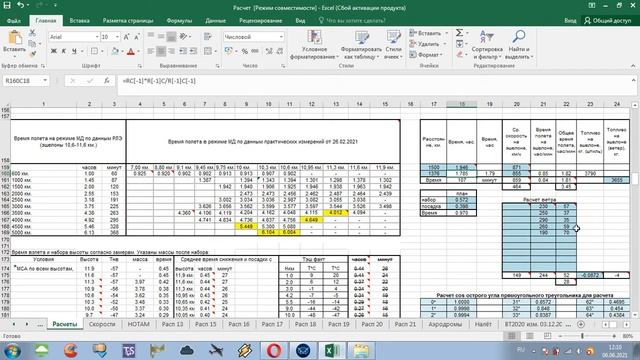Viewport: 640px width, 360px height.
Task: Open Найти и выделить menu
Action: [519, 45]
